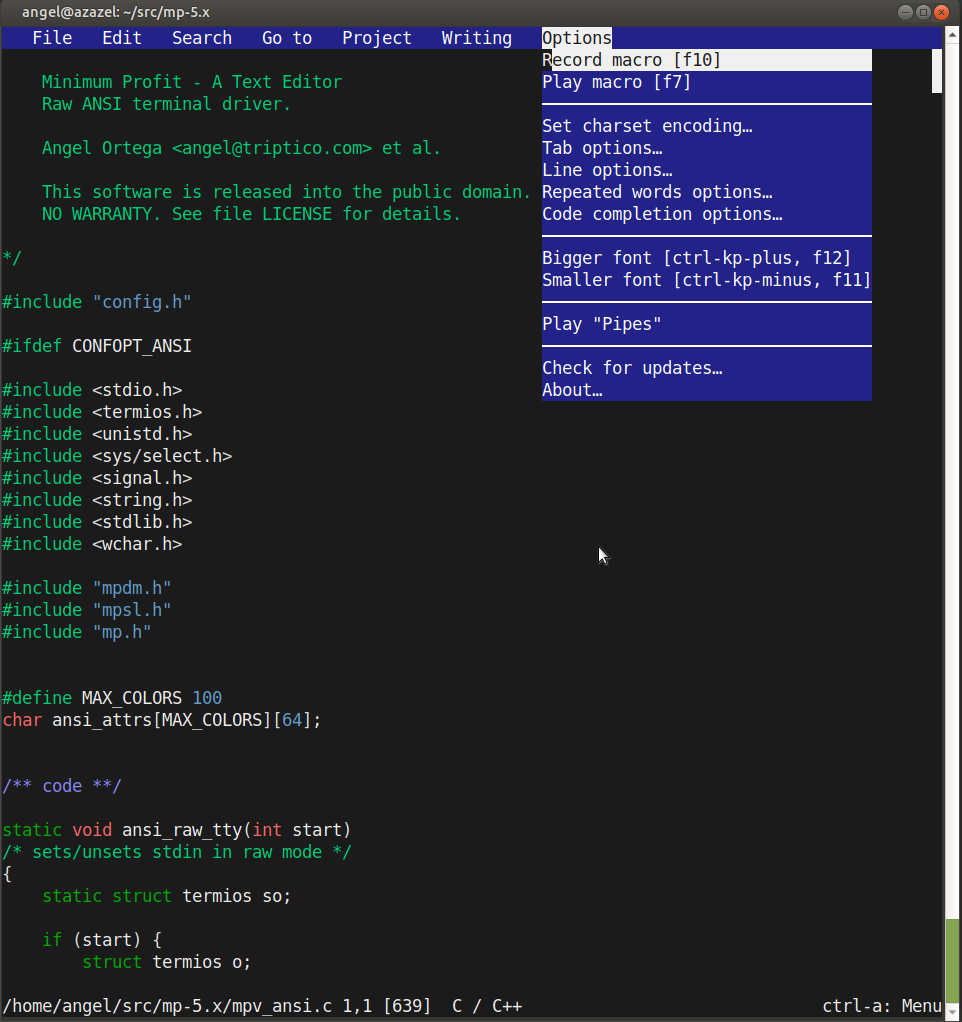Click the #define MAX_COLORS 100 line
The height and width of the screenshot is (1022, 962).
[x=112, y=698]
